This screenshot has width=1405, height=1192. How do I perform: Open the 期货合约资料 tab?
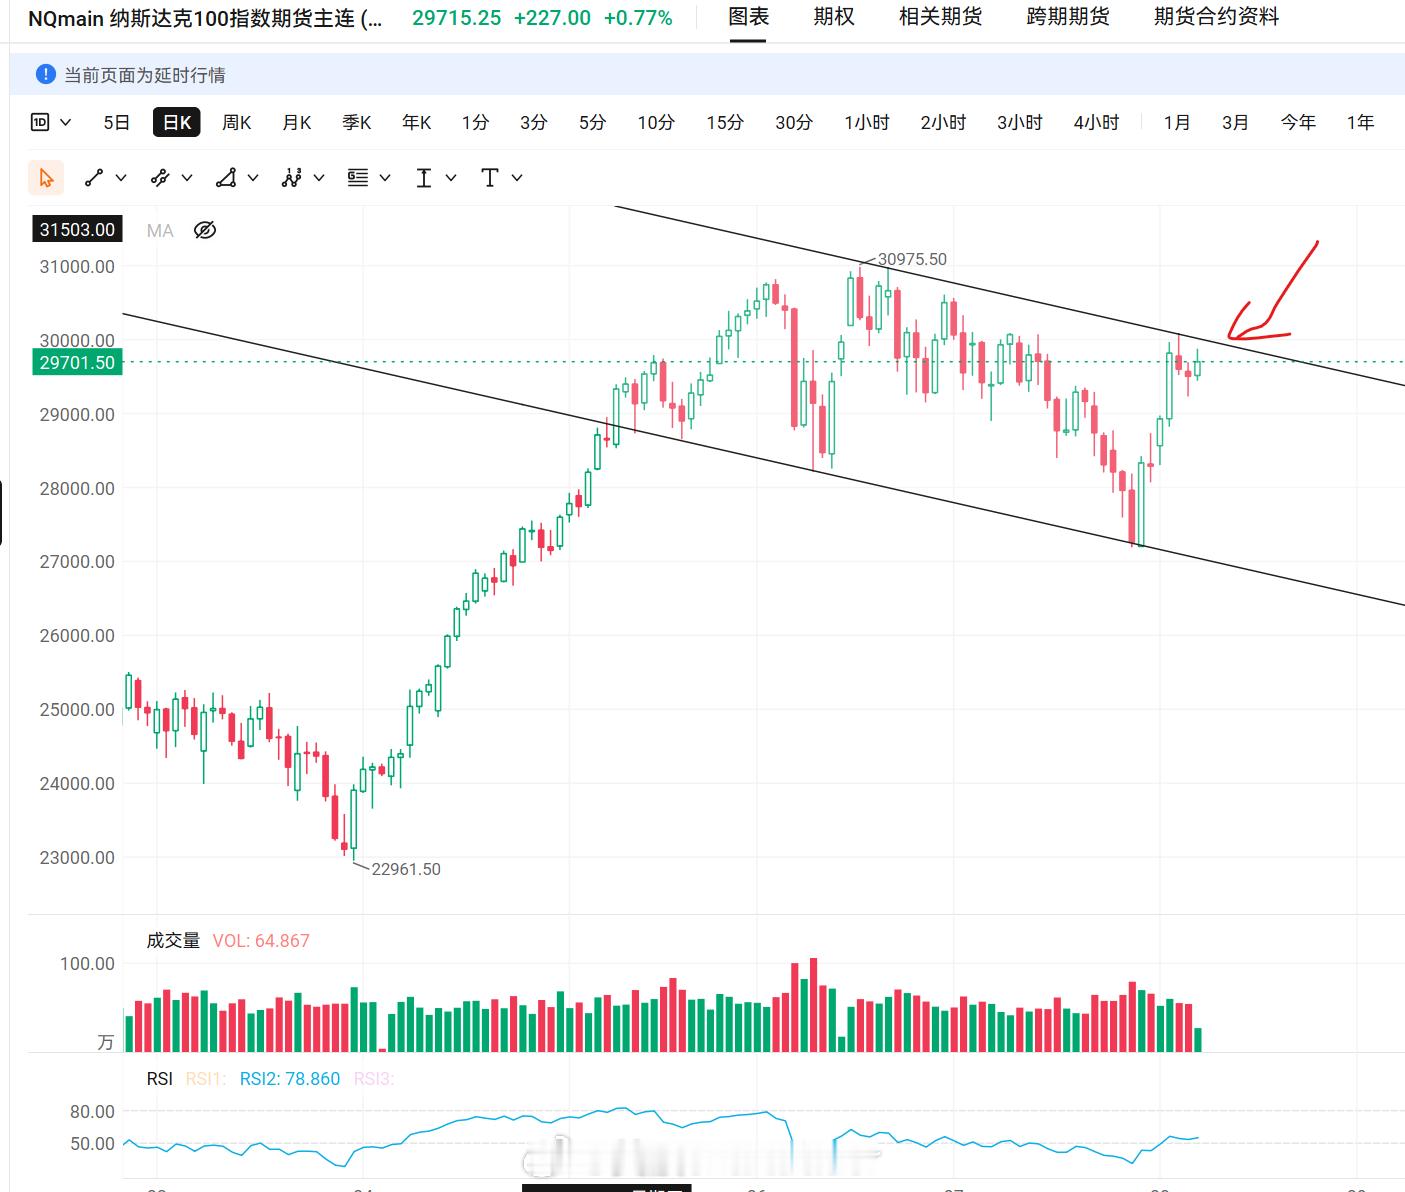[1216, 17]
